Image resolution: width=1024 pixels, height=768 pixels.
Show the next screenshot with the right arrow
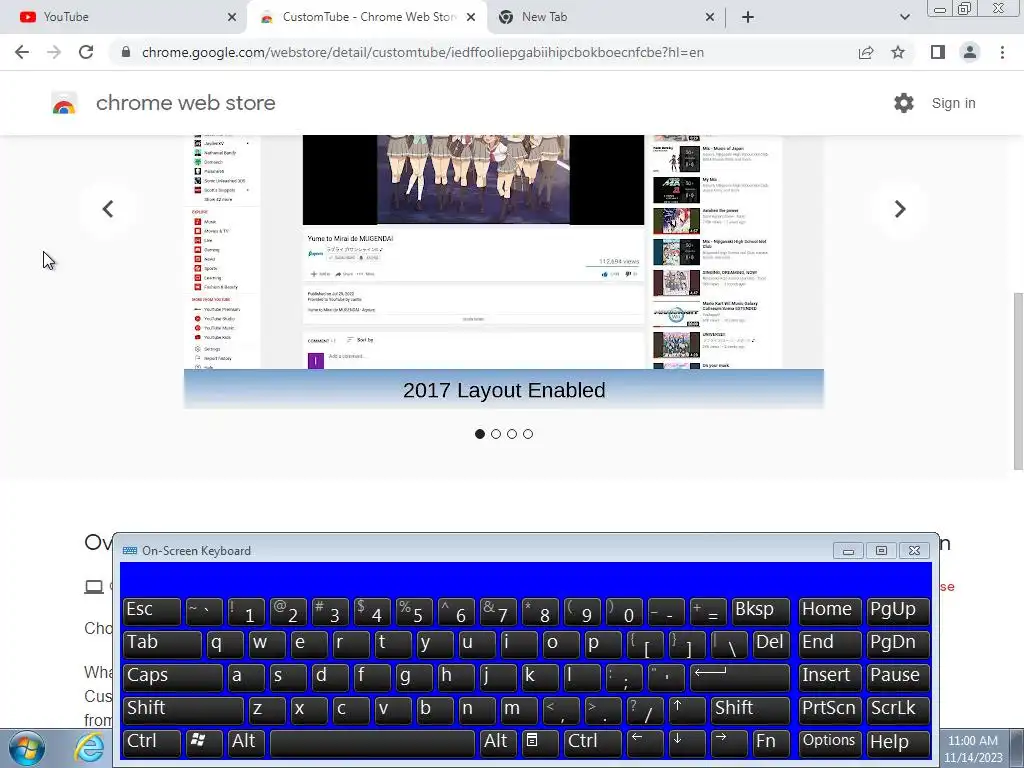point(900,209)
